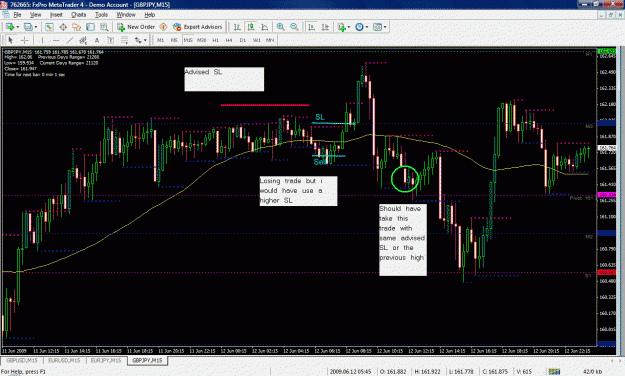Zoom out of the chart

point(294,27)
